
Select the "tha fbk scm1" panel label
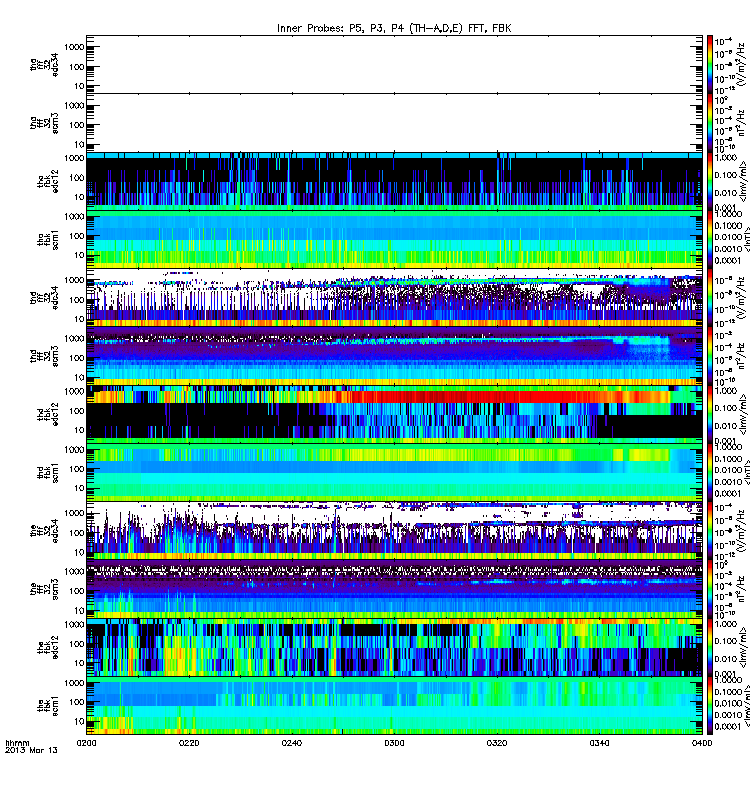click(48, 239)
